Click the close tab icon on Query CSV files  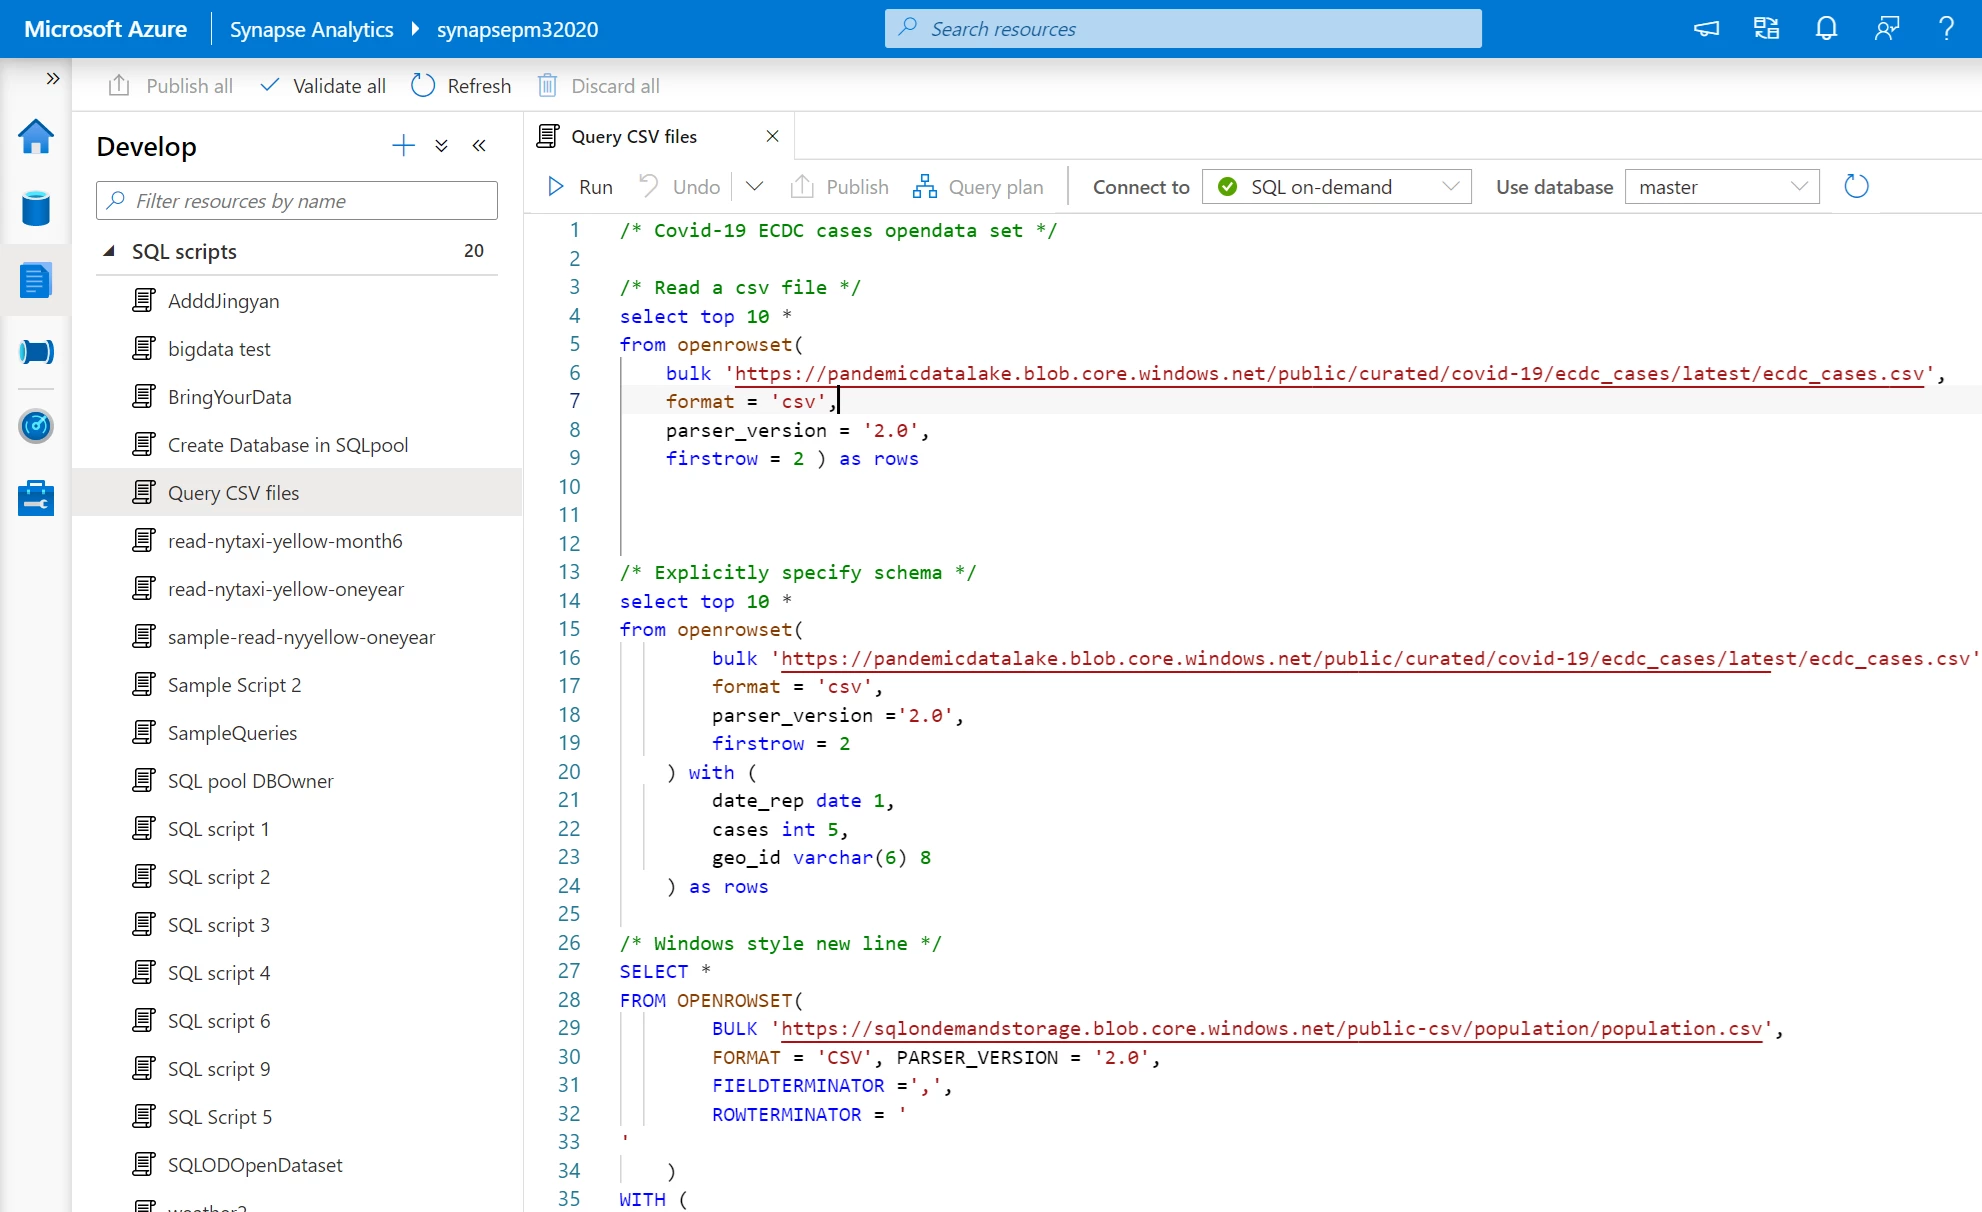coord(774,136)
